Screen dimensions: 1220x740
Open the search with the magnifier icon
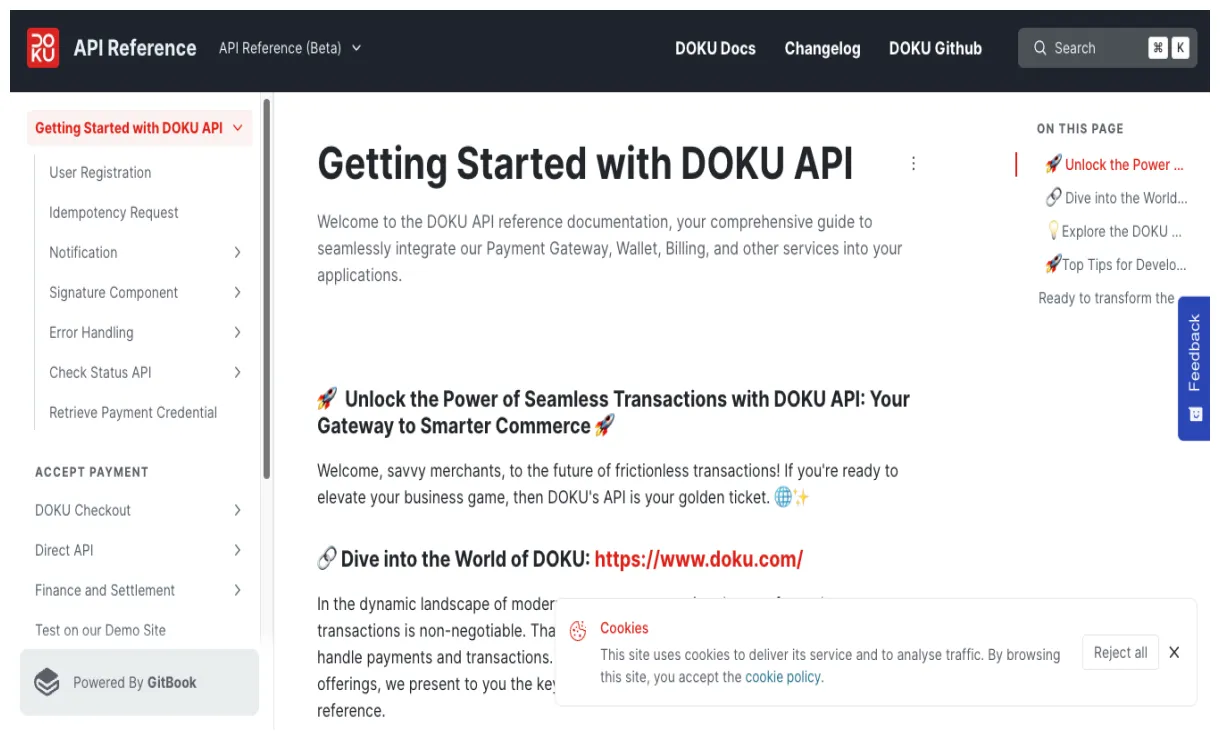pos(1040,47)
